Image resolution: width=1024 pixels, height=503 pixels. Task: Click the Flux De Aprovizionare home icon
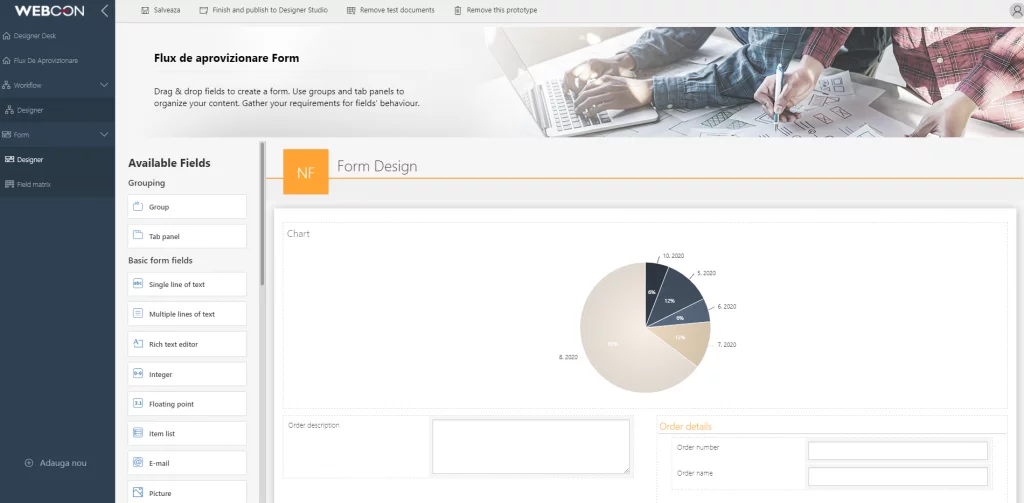(x=7, y=61)
